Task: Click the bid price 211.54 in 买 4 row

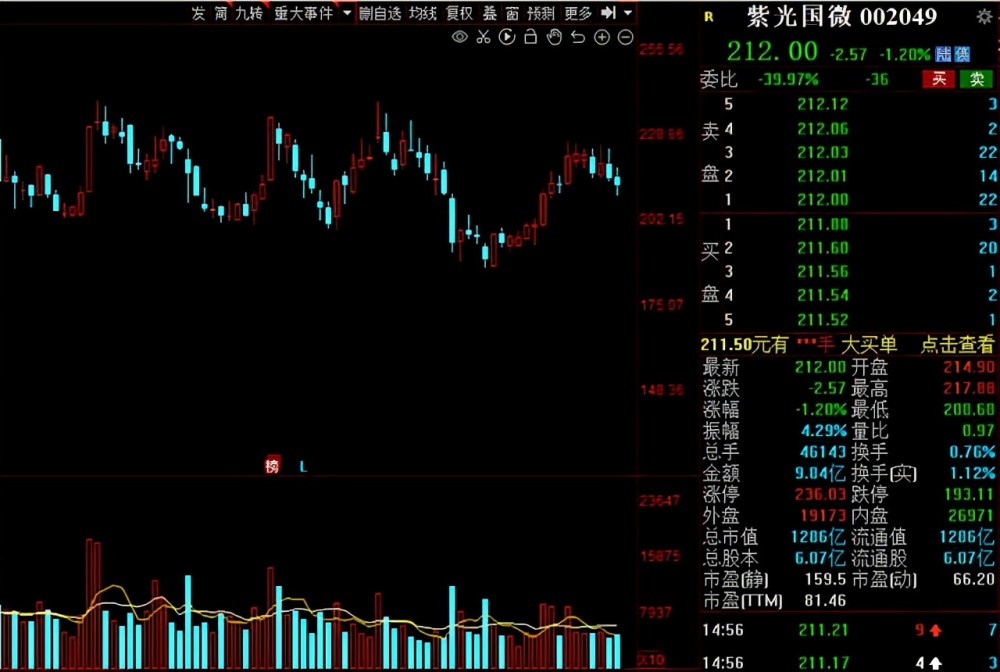Action: [823, 296]
